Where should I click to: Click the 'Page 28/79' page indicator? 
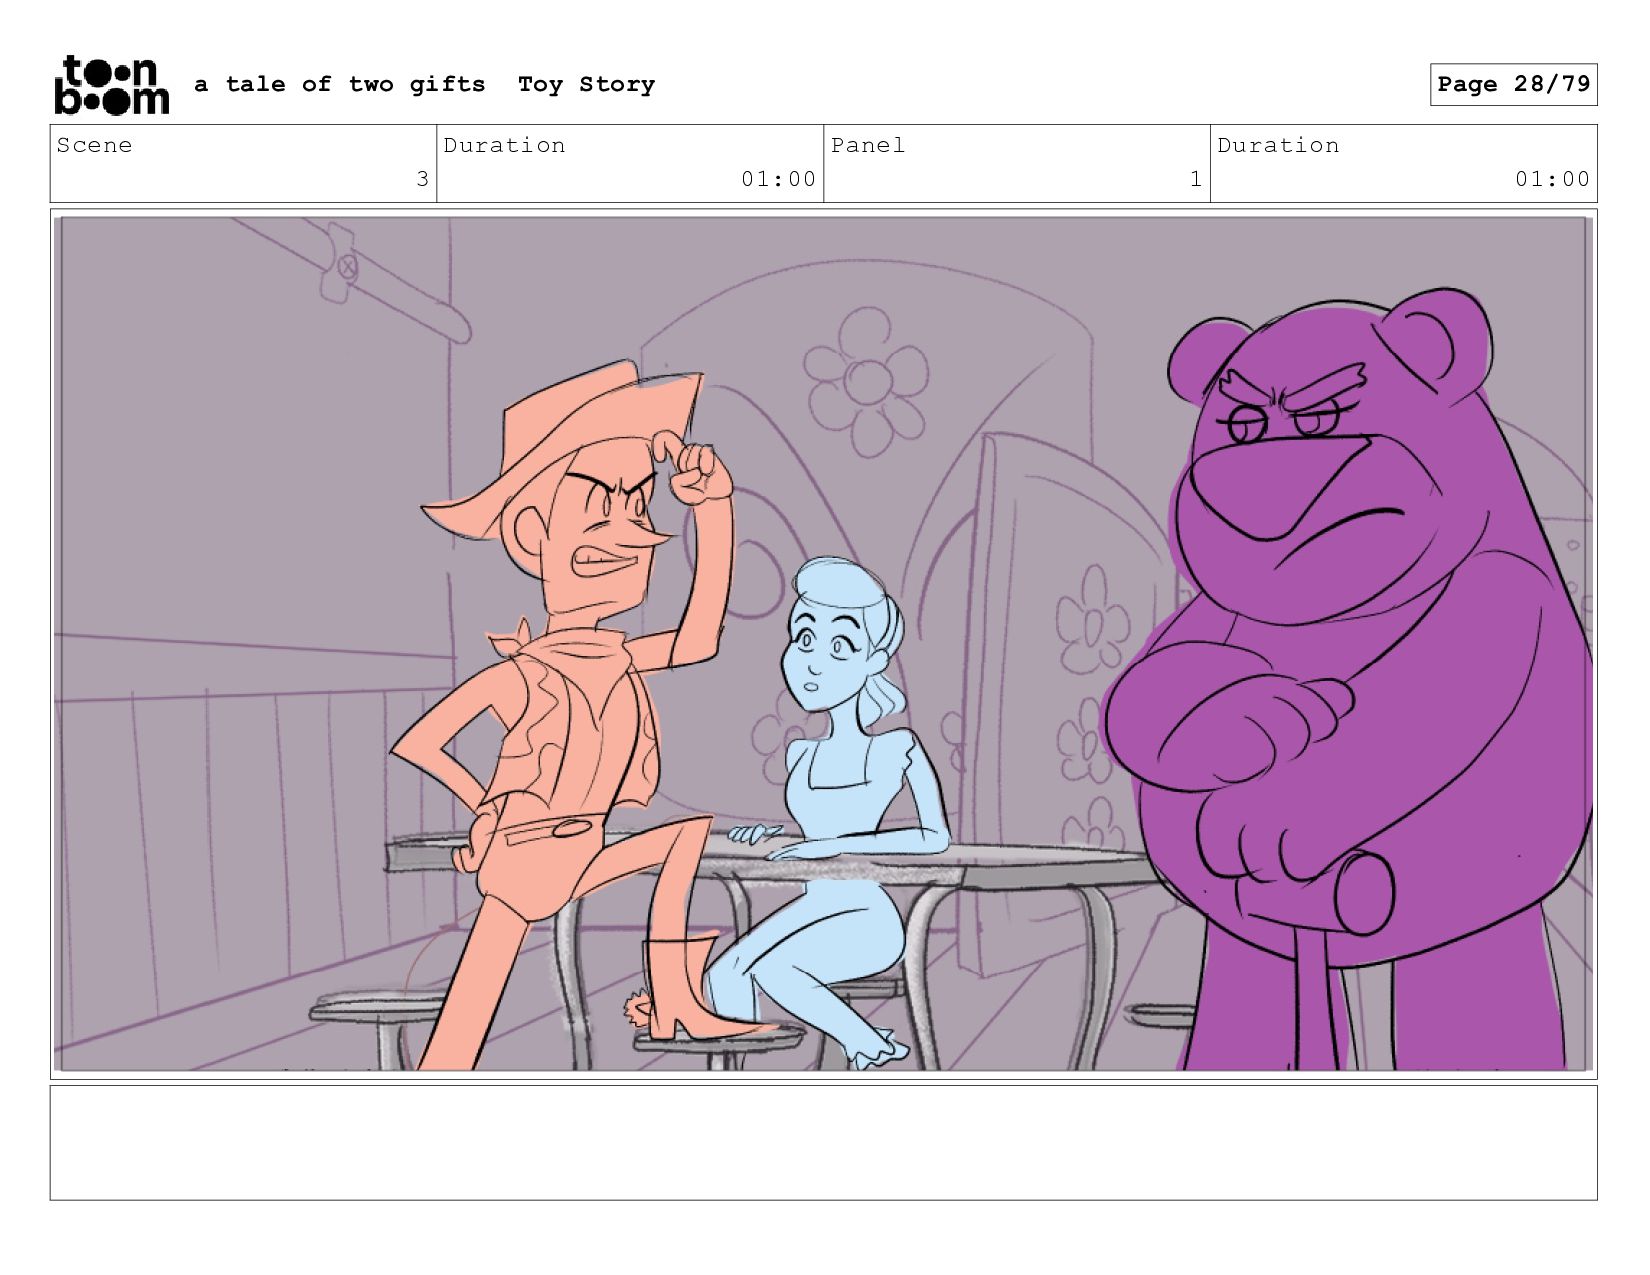tap(1513, 84)
